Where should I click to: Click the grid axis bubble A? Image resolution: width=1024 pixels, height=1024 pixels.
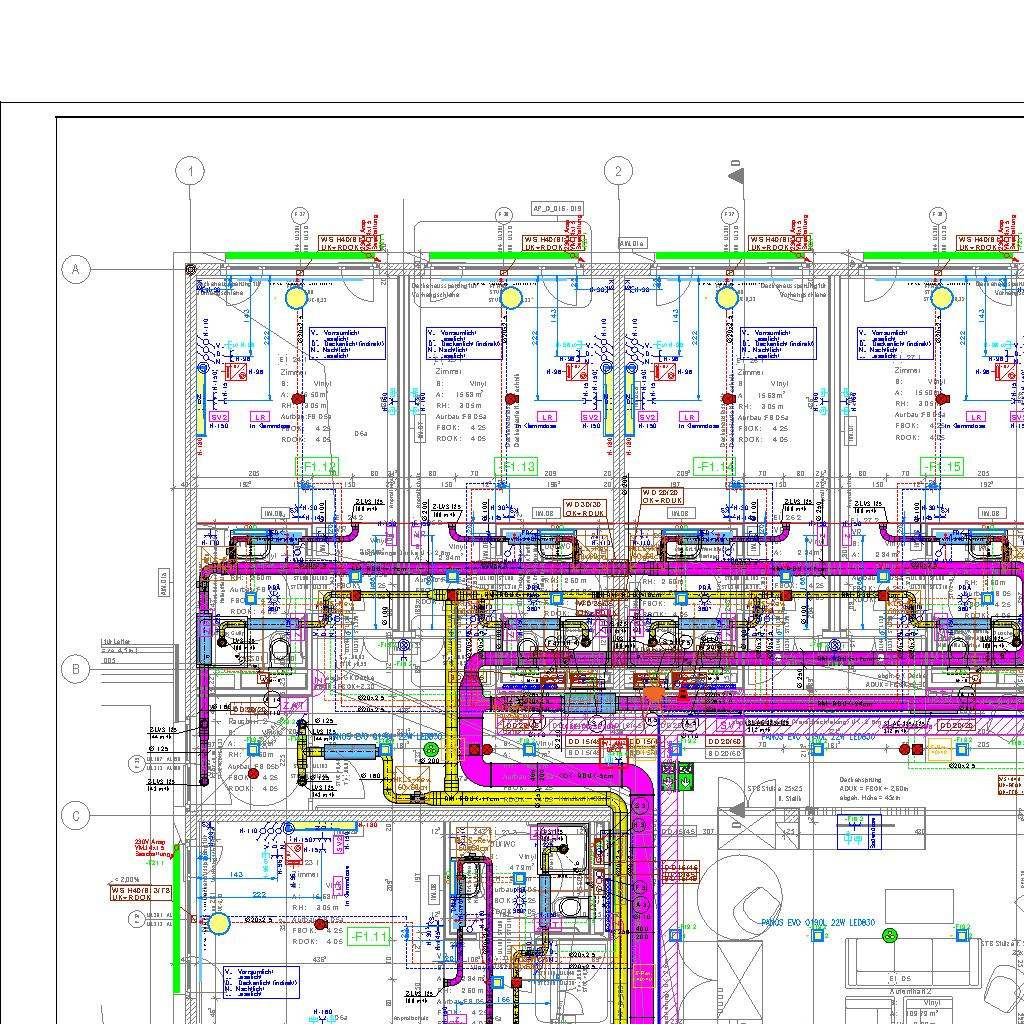75,269
